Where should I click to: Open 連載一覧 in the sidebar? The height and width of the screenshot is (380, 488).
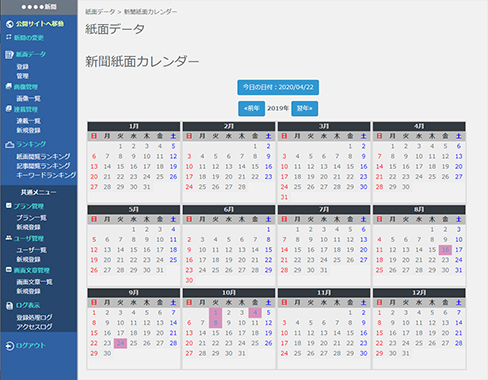(29, 121)
